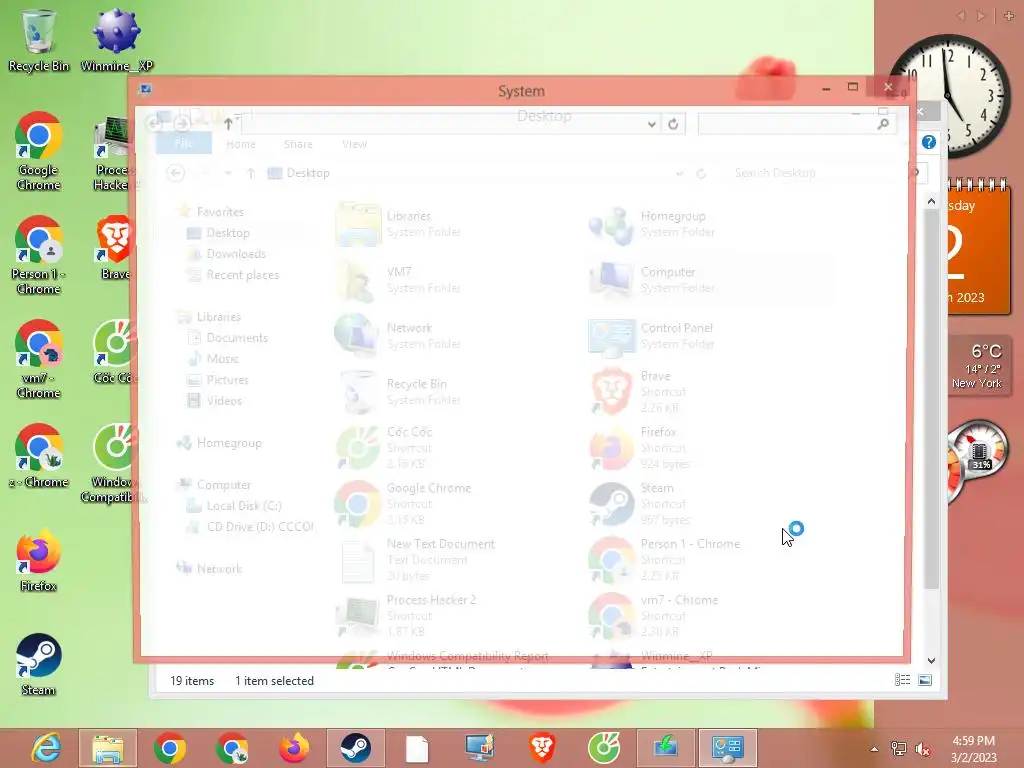Viewport: 1024px width, 768px height.
Task: Open the green arrow installer taskbar icon
Action: click(x=665, y=748)
